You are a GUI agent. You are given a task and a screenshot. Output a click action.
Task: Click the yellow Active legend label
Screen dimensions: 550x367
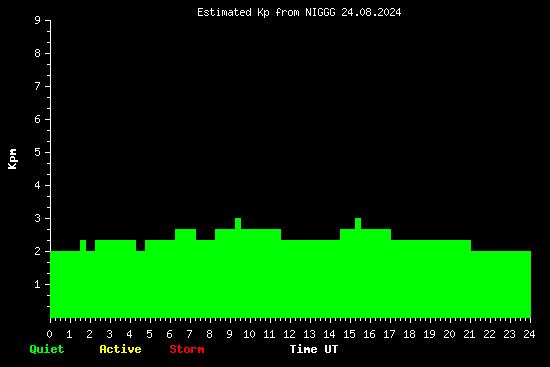(120, 349)
